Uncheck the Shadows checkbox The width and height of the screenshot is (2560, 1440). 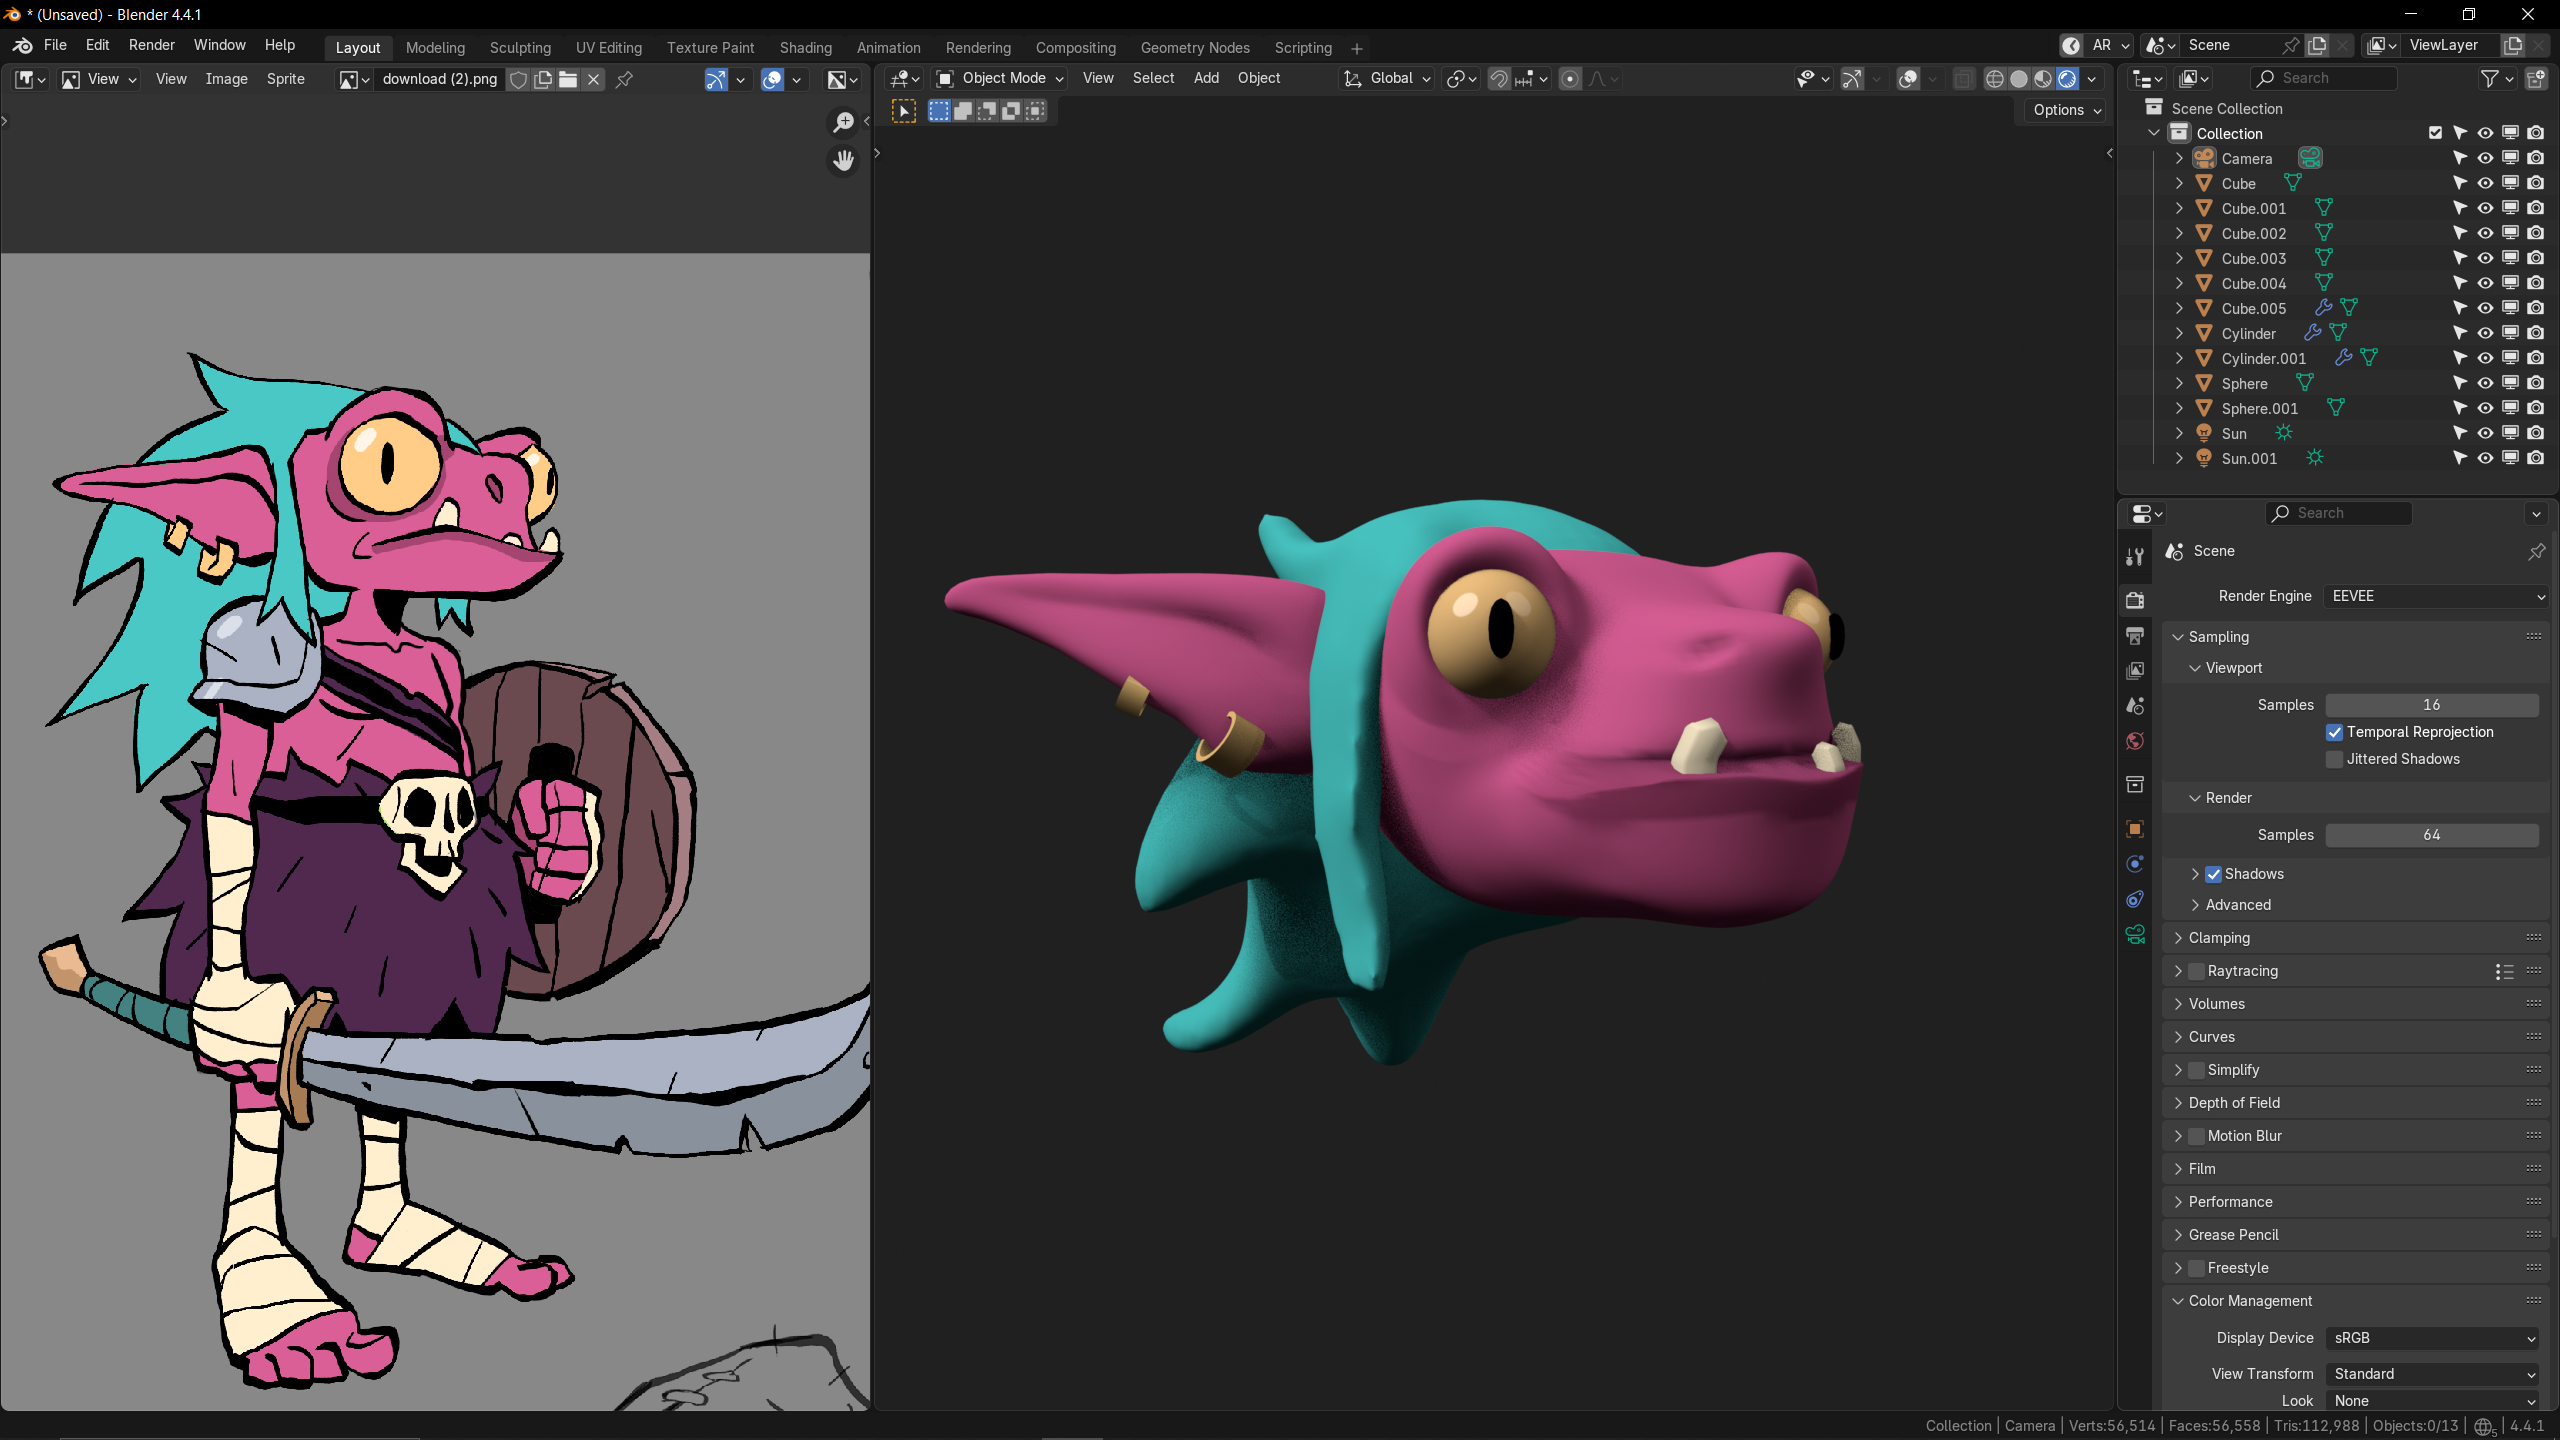(2213, 875)
